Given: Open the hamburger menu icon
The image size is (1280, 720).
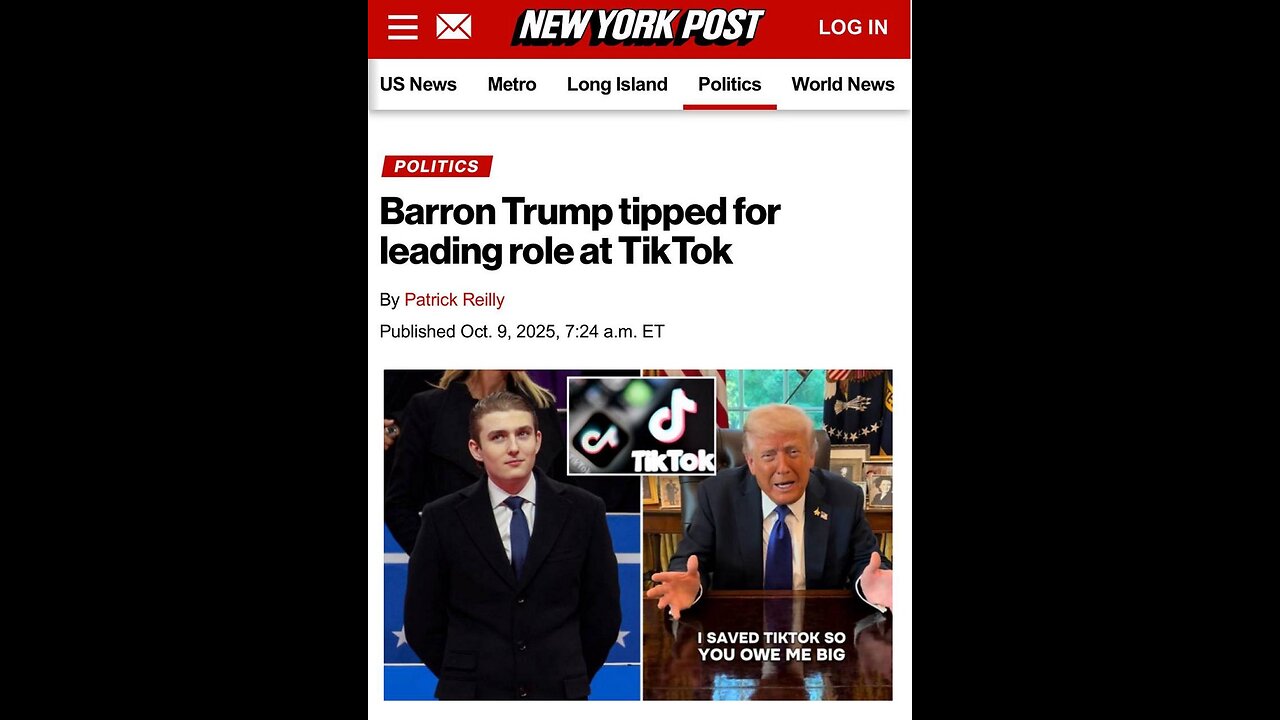Looking at the screenshot, I should click(403, 27).
